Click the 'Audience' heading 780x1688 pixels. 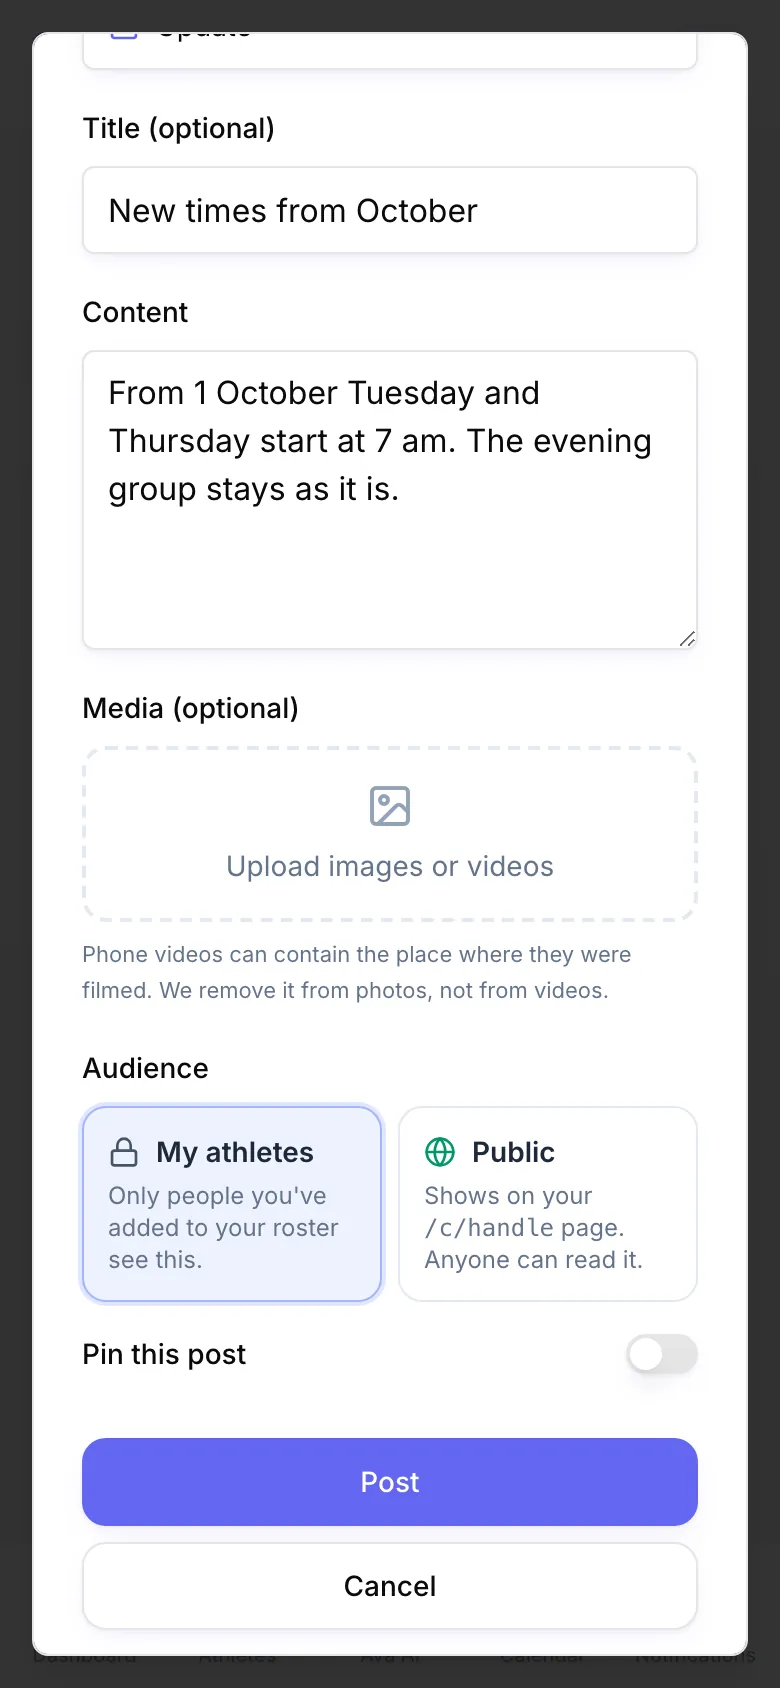pyautogui.click(x=146, y=1068)
